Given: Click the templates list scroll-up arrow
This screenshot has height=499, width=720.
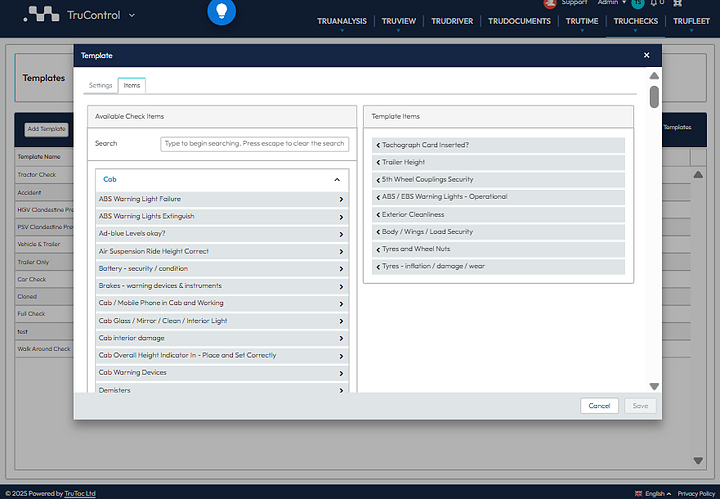Looking at the screenshot, I should tap(698, 174).
